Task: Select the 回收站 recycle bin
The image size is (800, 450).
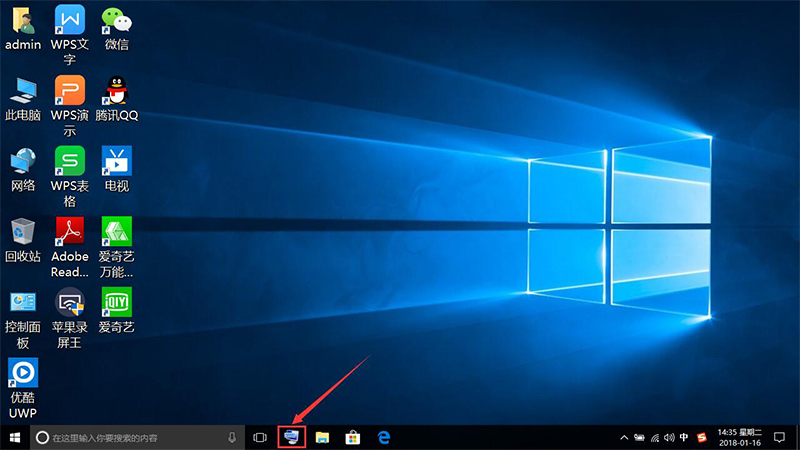Action: pos(23,232)
